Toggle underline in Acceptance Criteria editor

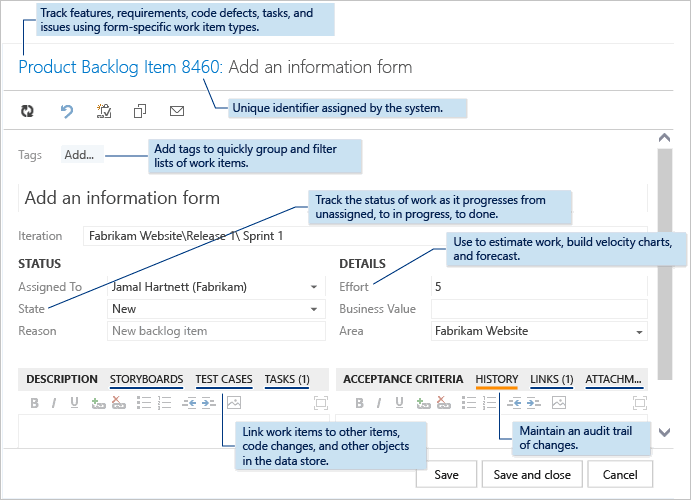[399, 403]
